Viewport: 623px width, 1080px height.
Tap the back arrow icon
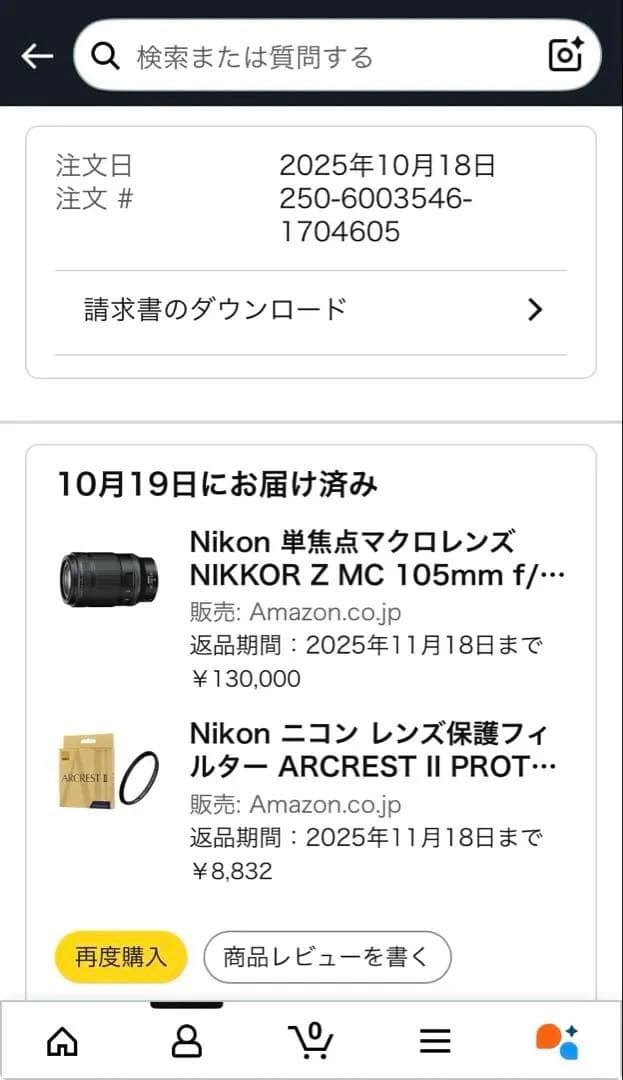(36, 54)
